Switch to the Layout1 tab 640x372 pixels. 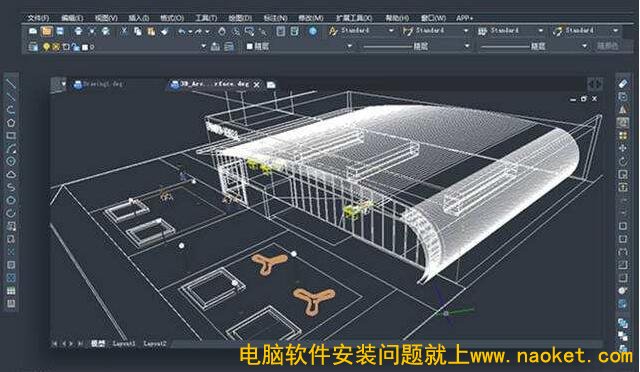pyautogui.click(x=124, y=343)
